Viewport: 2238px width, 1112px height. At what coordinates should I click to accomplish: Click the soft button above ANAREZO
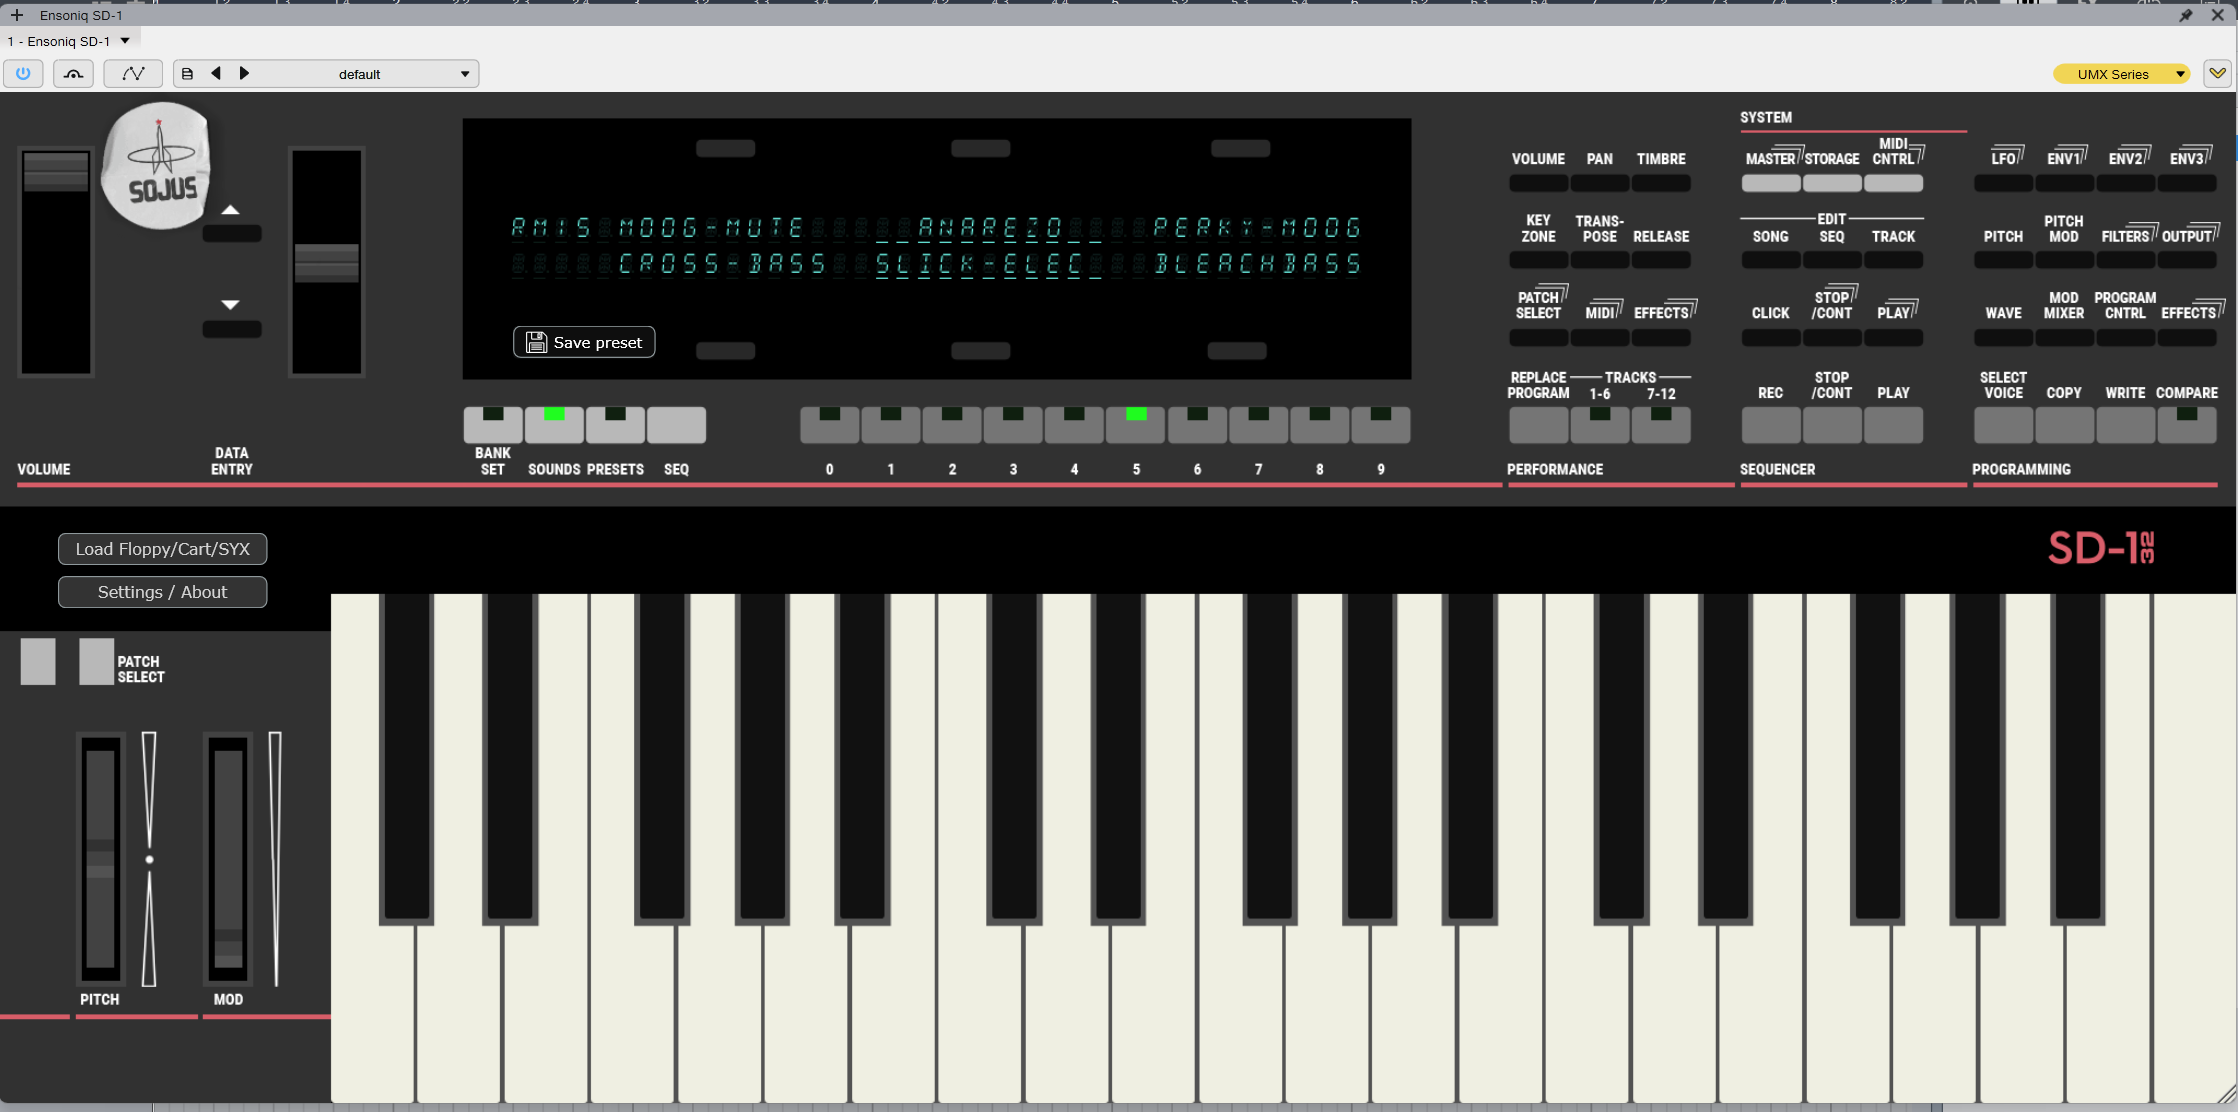(980, 148)
